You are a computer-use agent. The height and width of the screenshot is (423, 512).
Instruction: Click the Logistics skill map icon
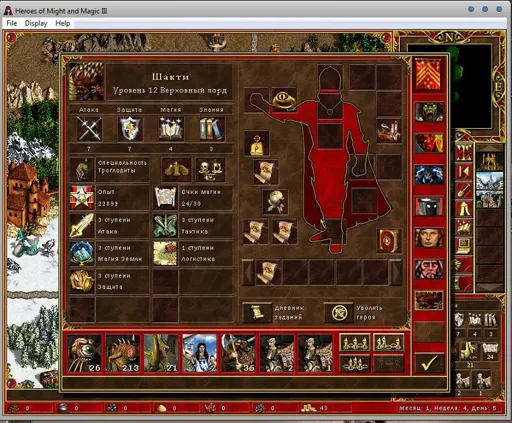click(x=165, y=253)
